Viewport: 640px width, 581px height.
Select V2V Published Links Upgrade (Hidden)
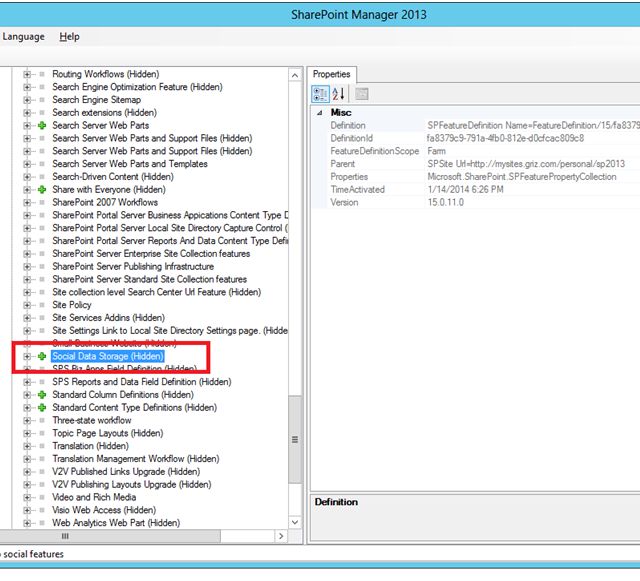pos(126,472)
